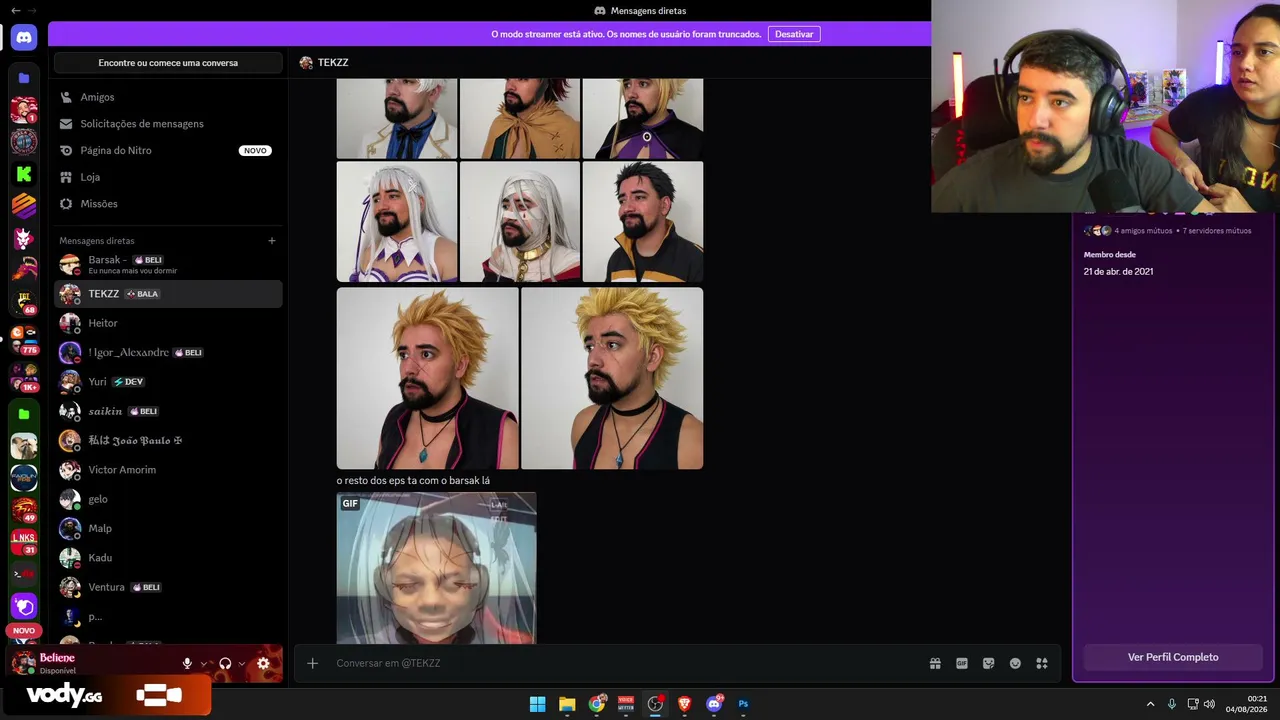Open the Igor_Alexandre direct message

(168, 352)
